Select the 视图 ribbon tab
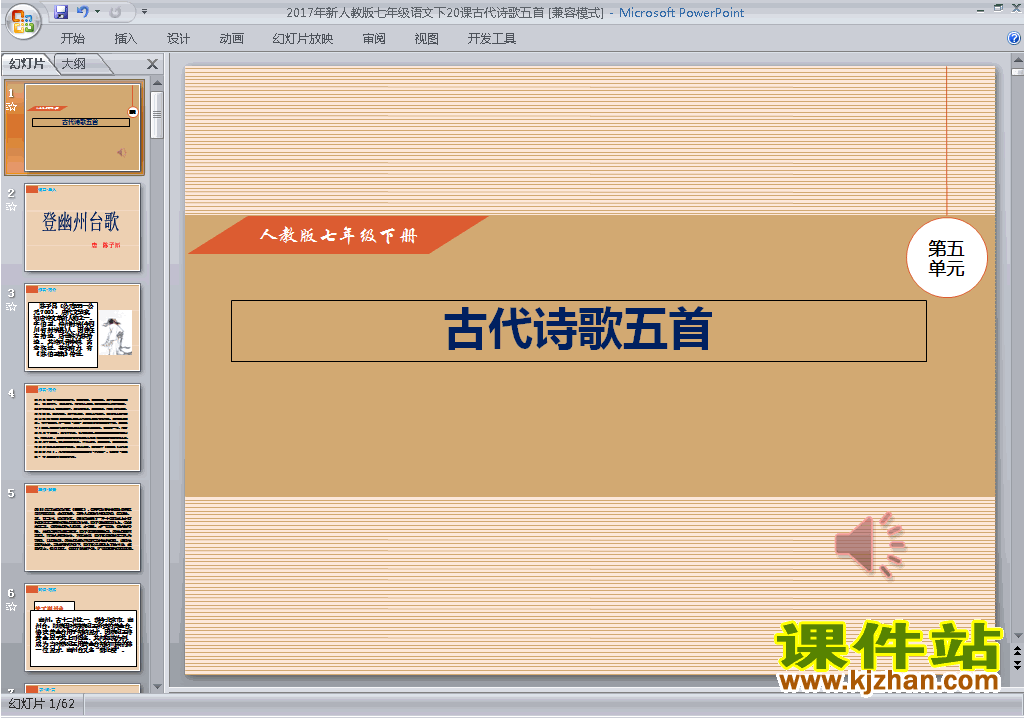The image size is (1024, 718). pyautogui.click(x=426, y=39)
